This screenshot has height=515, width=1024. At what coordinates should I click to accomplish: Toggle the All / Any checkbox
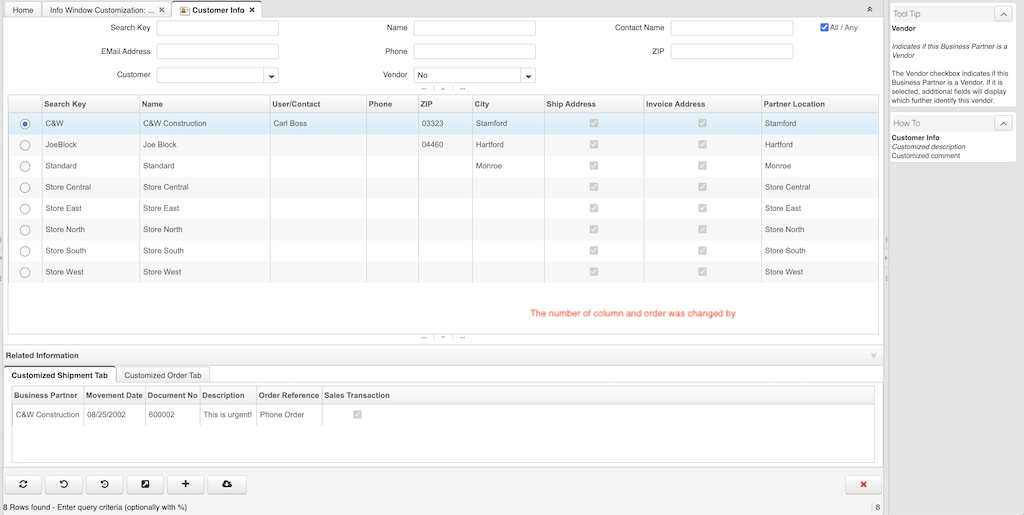coord(824,27)
